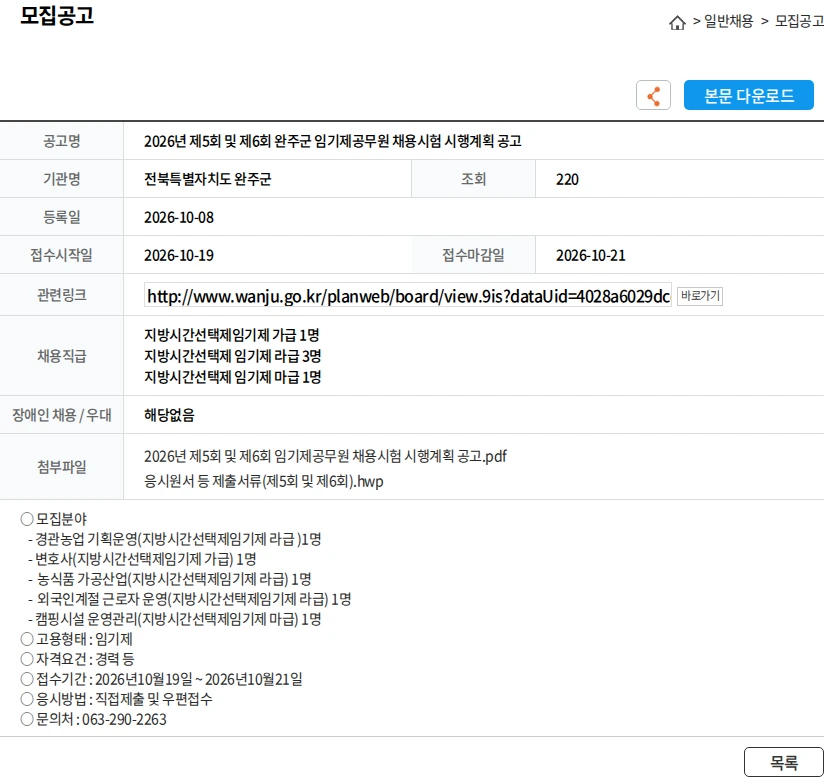824x777 pixels.
Task: Click 지방시간선택제임기제 가급 1명 line
Action: point(232,335)
